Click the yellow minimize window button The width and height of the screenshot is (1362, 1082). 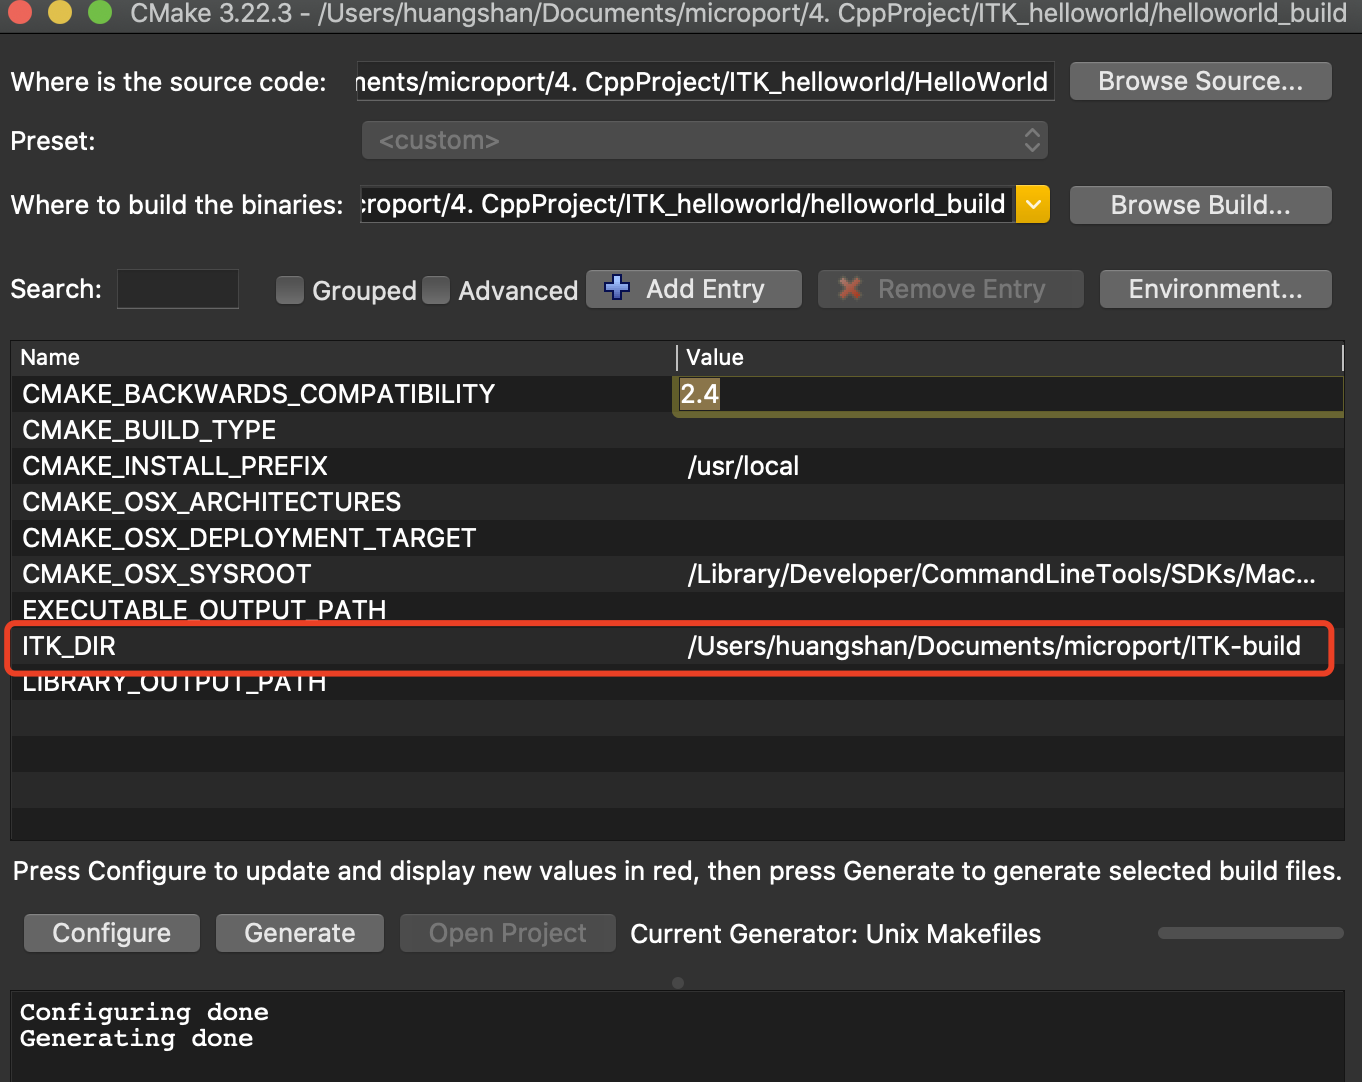(60, 12)
